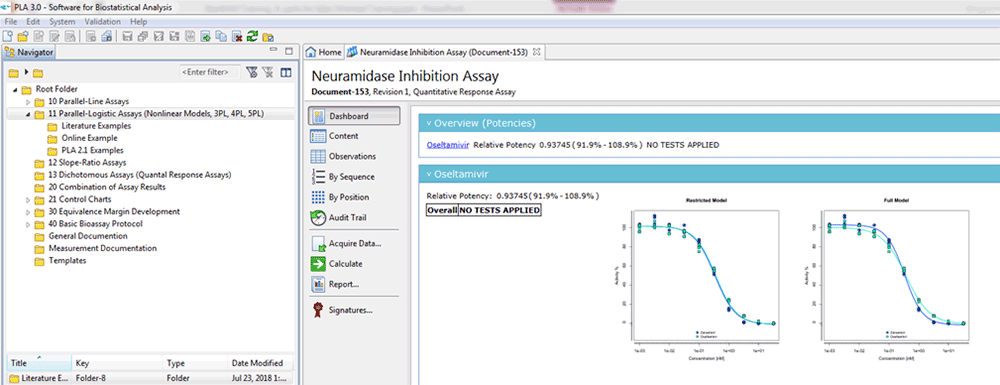Click the green refresh arrows icon
The height and width of the screenshot is (385, 1000).
click(253, 36)
